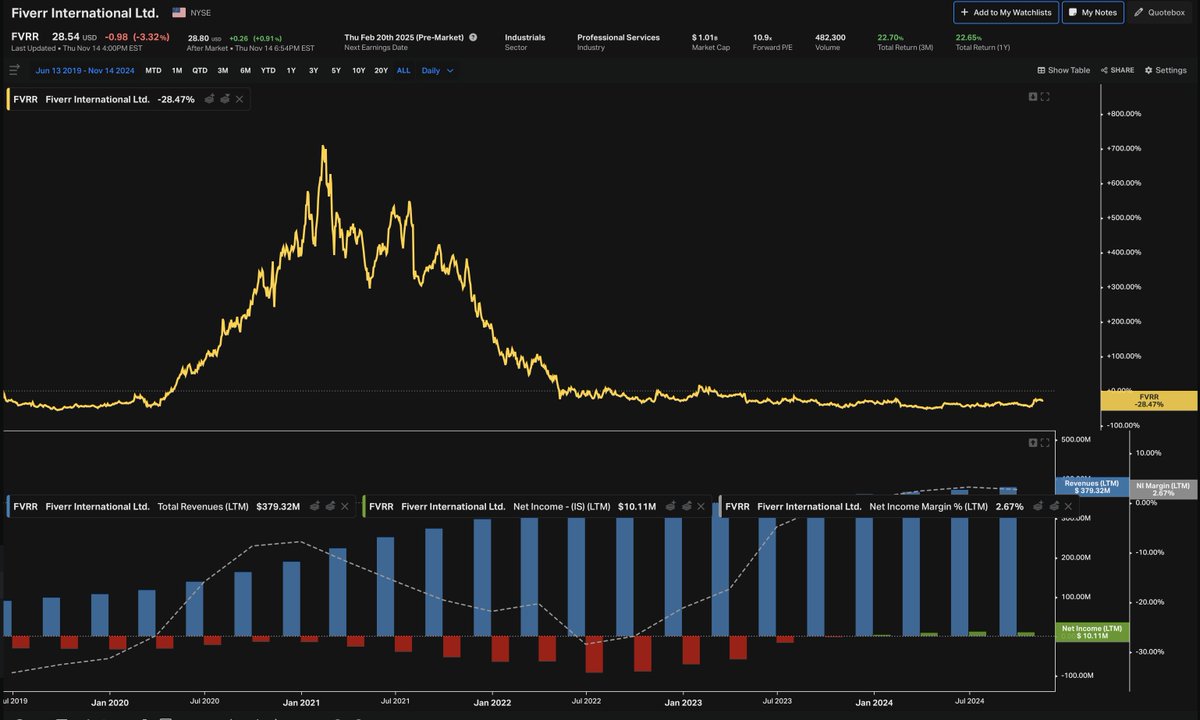This screenshot has height=720, width=1200.
Task: Click the Professional Services industry value
Action: (x=618, y=37)
